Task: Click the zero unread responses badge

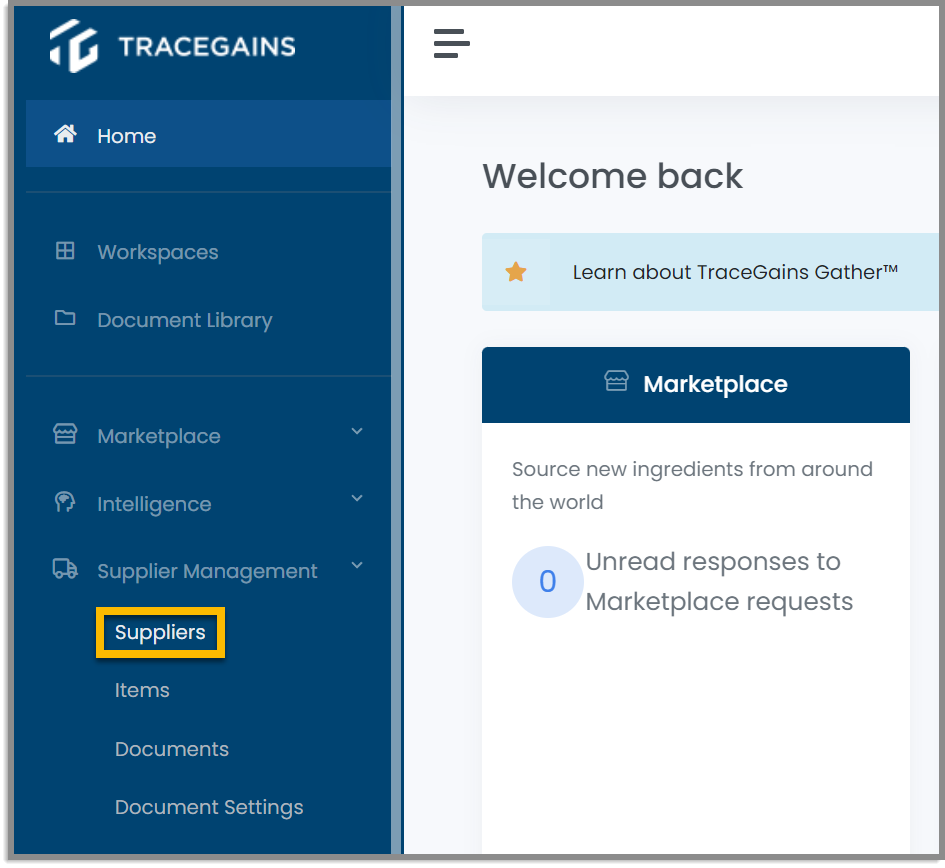Action: pyautogui.click(x=546, y=582)
